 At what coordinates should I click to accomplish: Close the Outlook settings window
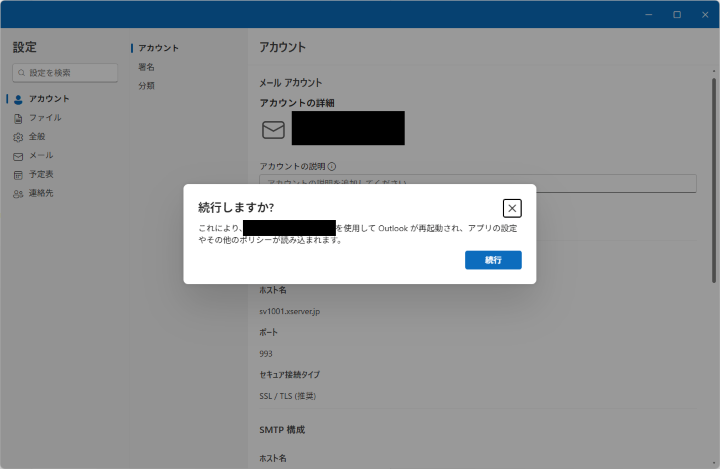pos(704,14)
